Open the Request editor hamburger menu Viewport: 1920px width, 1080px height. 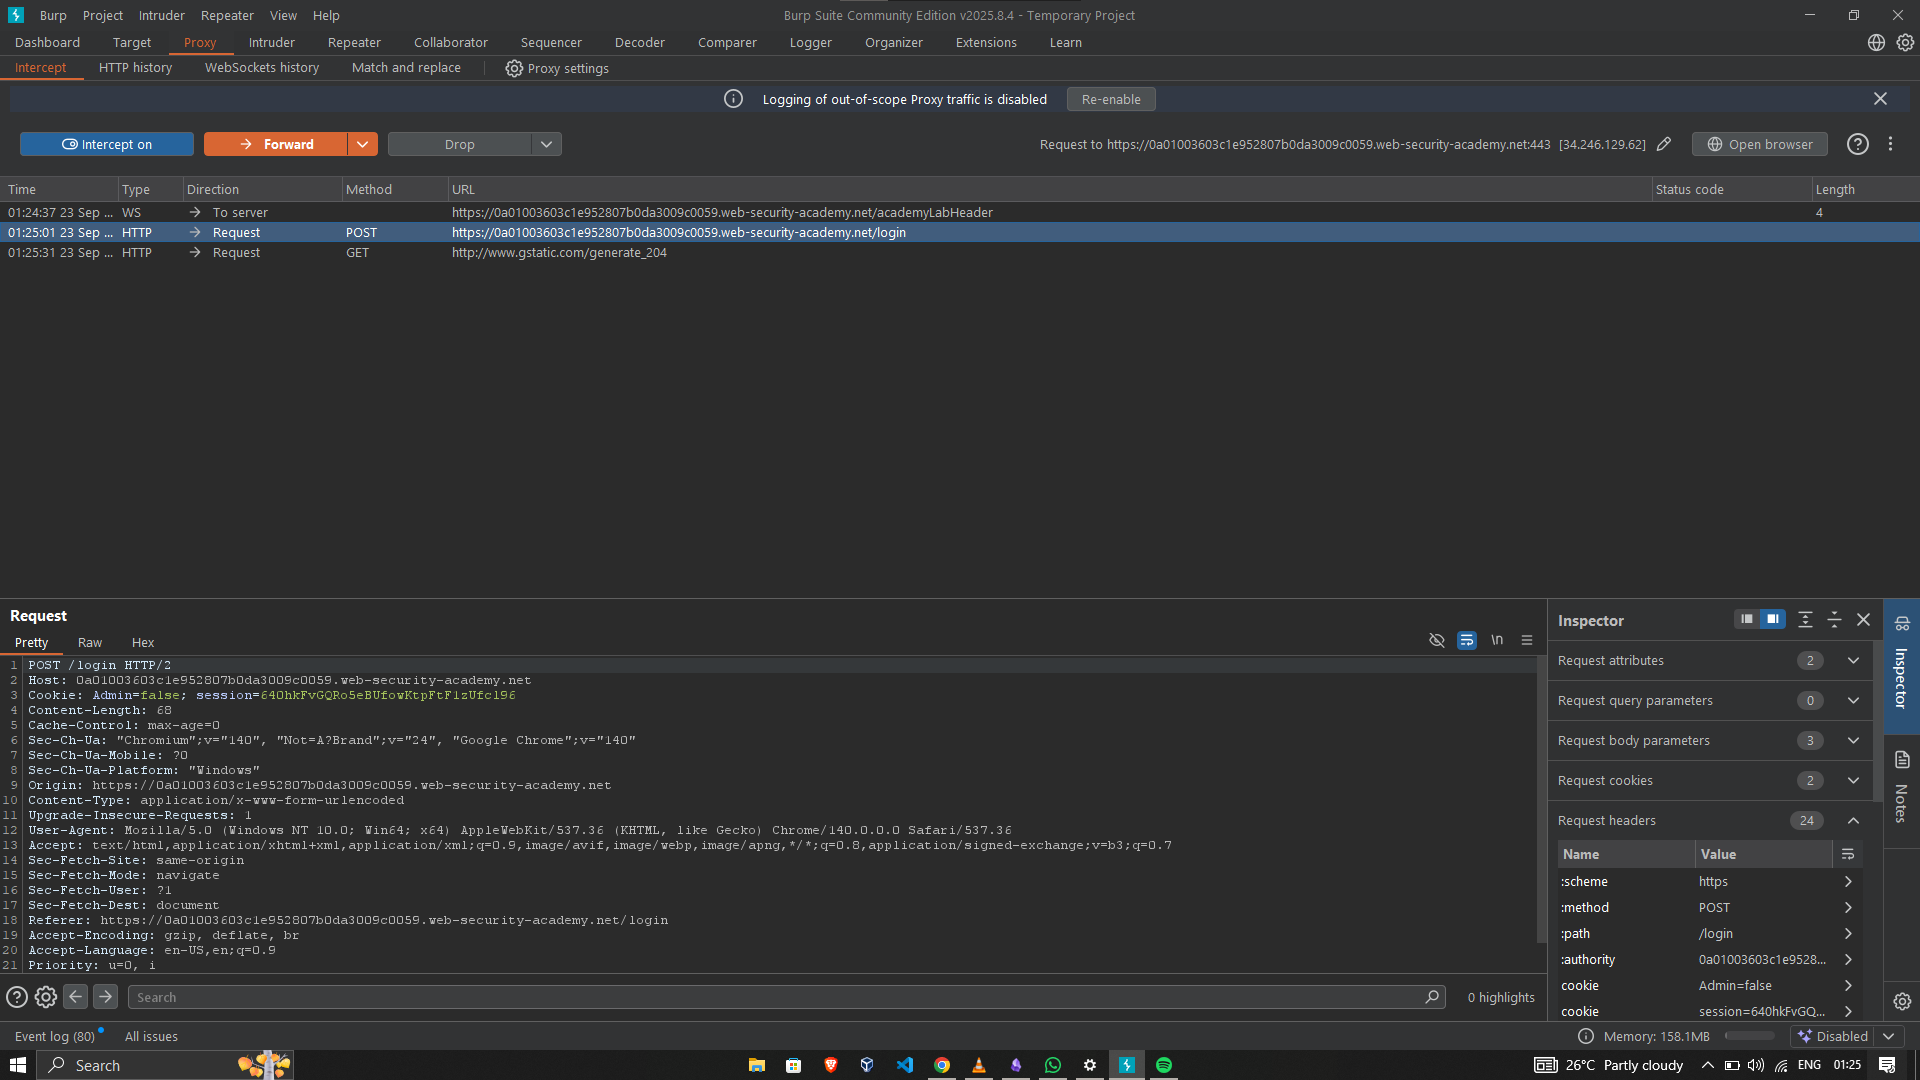1527,641
